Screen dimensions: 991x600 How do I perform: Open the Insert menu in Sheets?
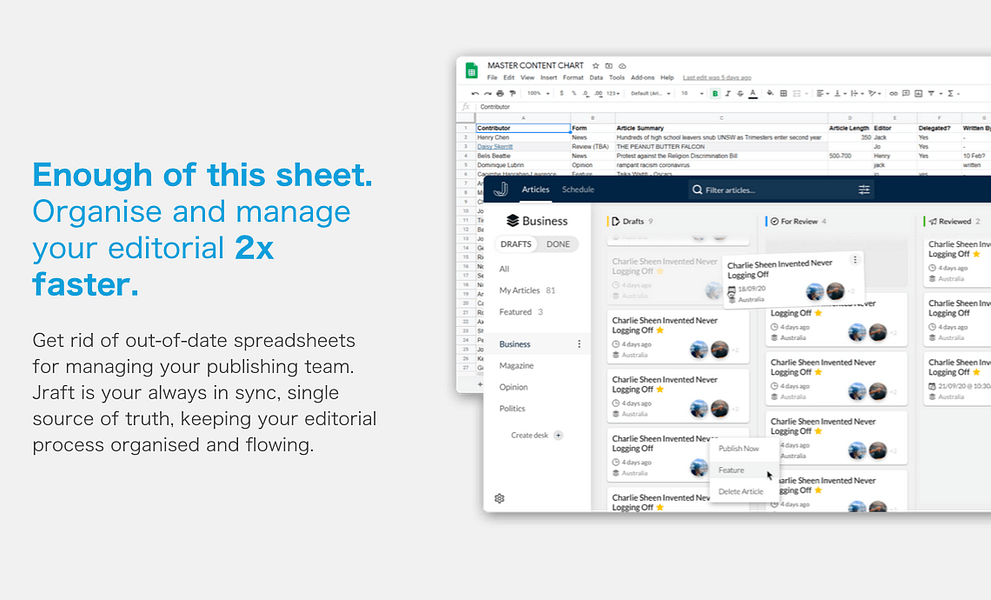click(549, 78)
